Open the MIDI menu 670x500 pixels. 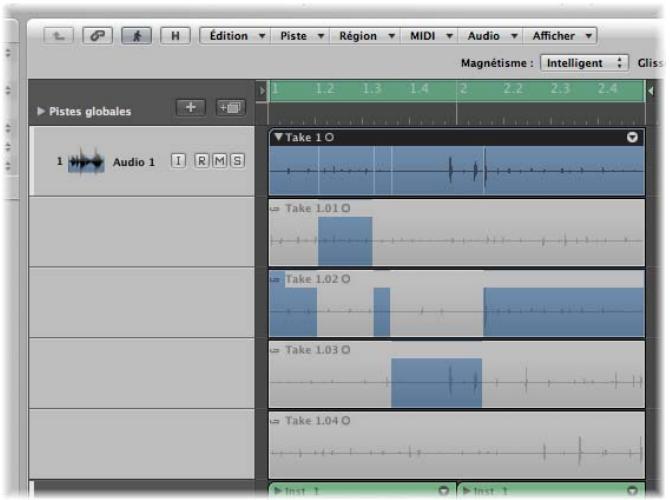pos(429,36)
